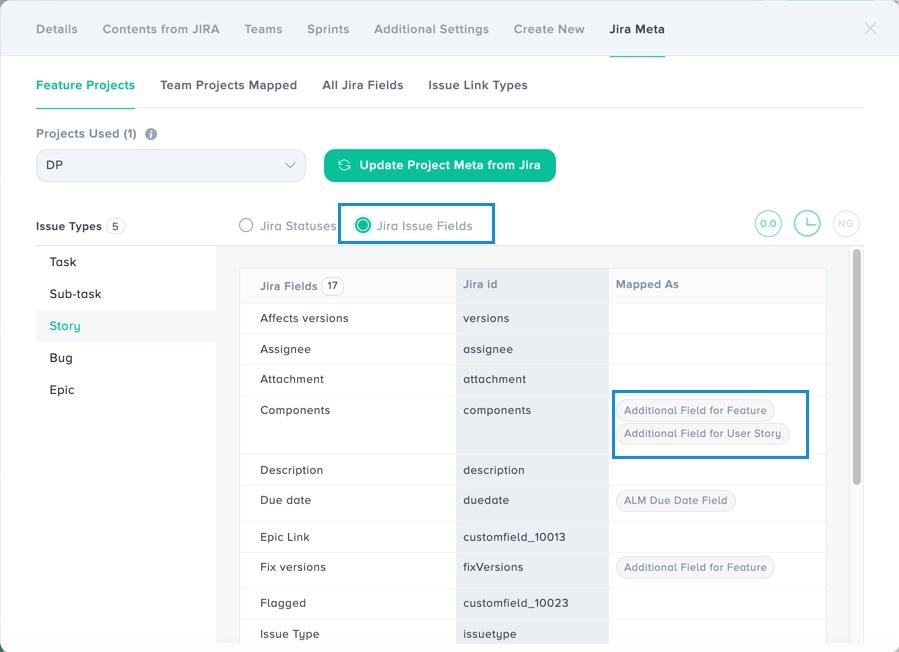This screenshot has height=652, width=899.
Task: Click the vertical scrollbar of fields table
Action: click(x=856, y=370)
